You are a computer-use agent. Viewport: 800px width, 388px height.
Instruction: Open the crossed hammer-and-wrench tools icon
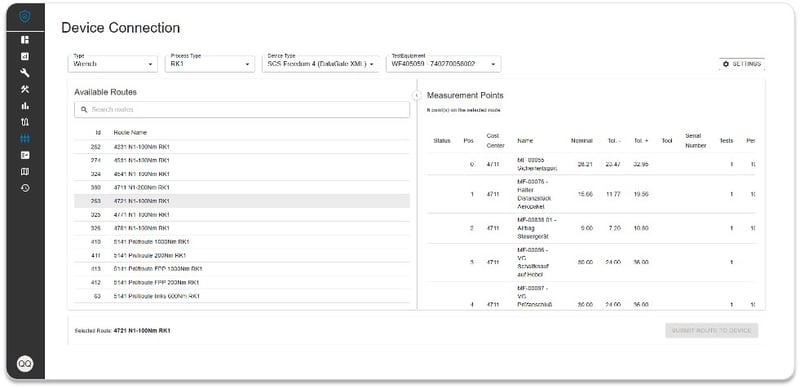click(25, 89)
